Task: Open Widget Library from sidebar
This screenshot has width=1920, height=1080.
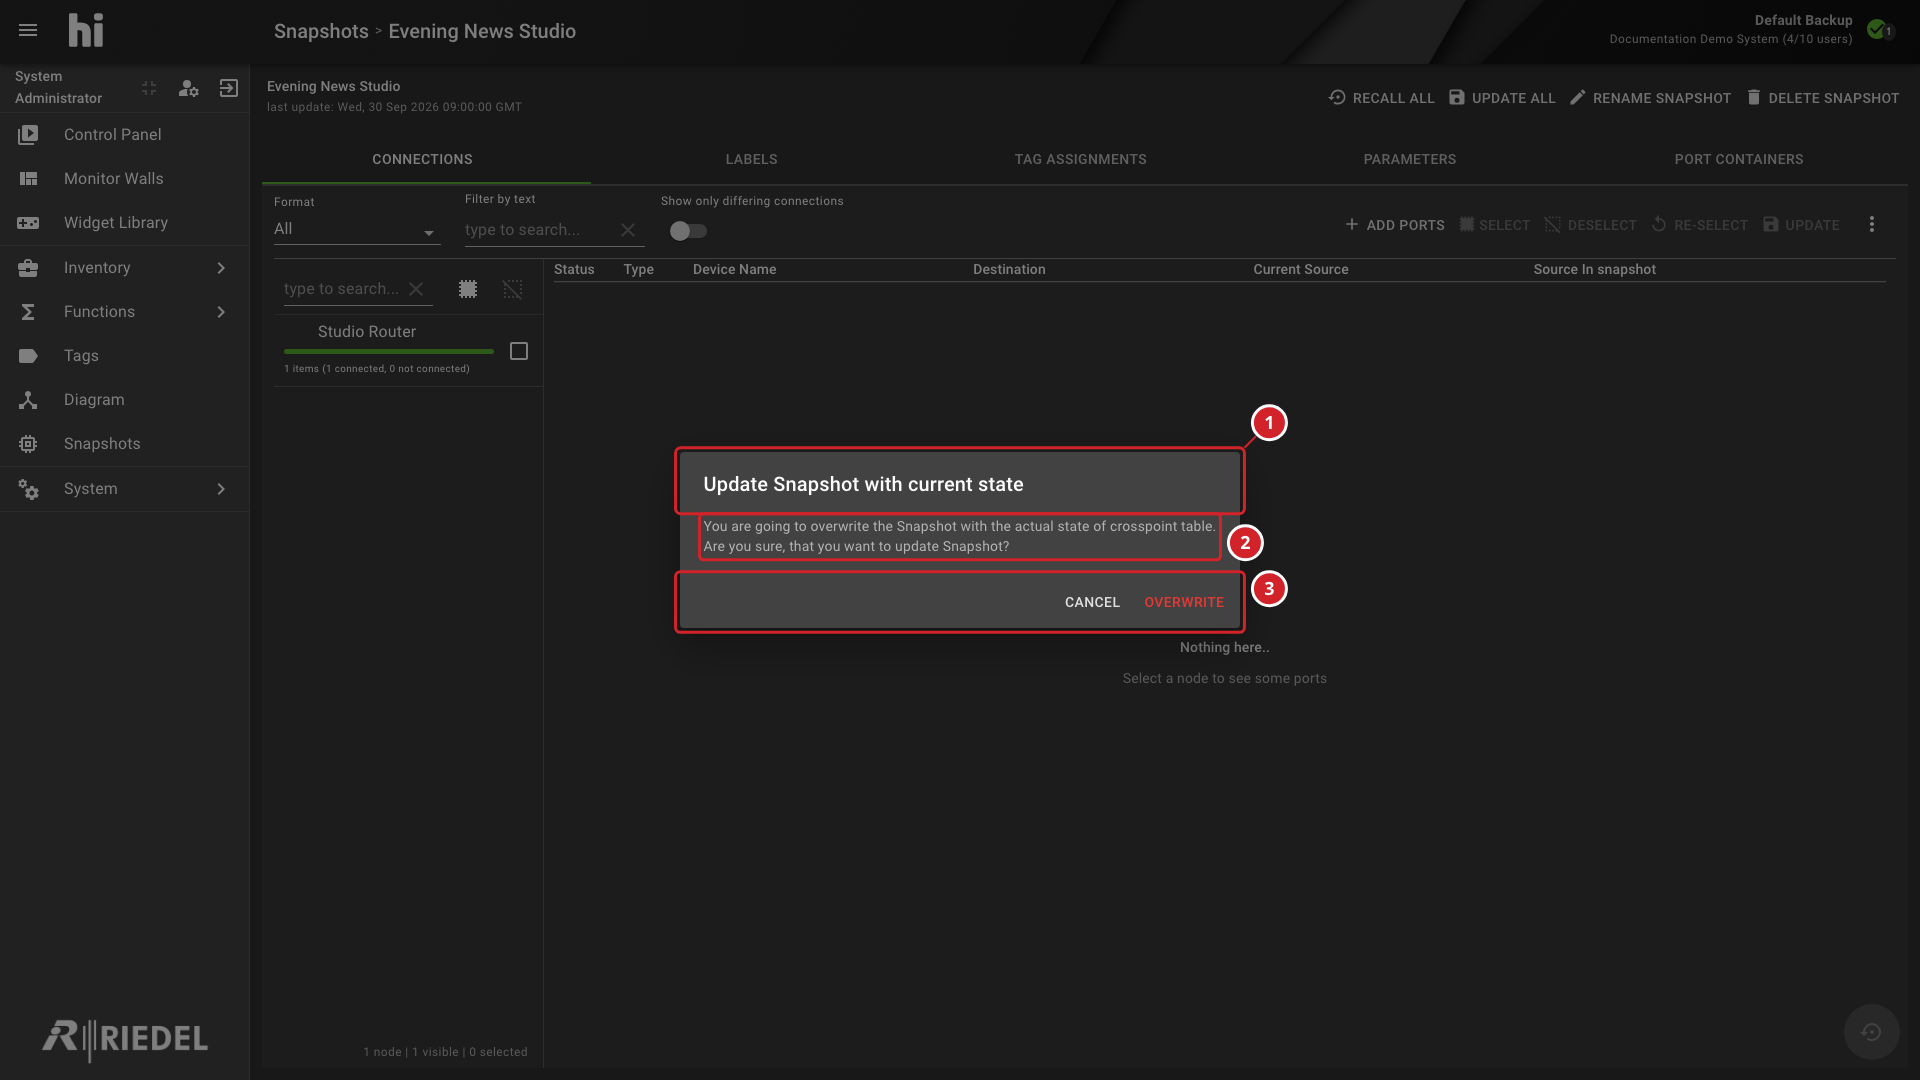Action: pos(124,222)
